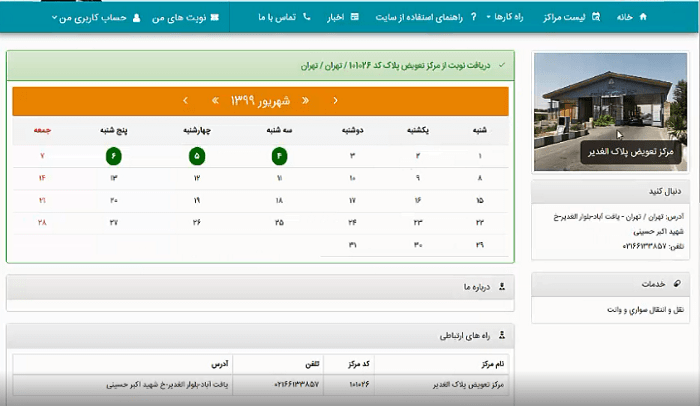
Task: Click the جمعه column header
Action: [42, 130]
